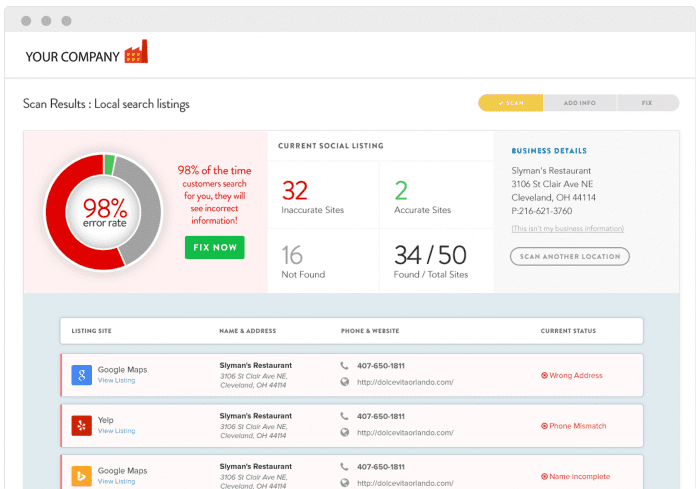Screen dimensions: 700x489
Task: Click the phone icon in Wrong Address row
Action: click(x=344, y=366)
